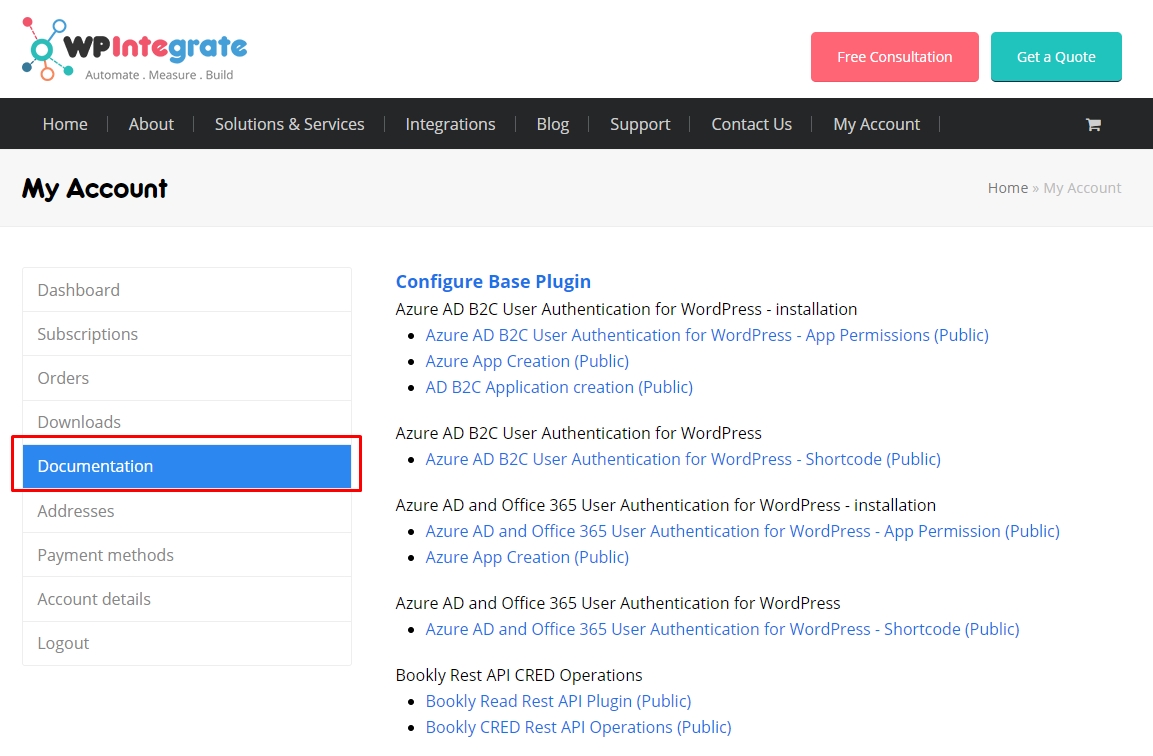Click the 'Bookly Rest API CRED Operations' text
This screenshot has width=1153, height=756.
point(518,675)
